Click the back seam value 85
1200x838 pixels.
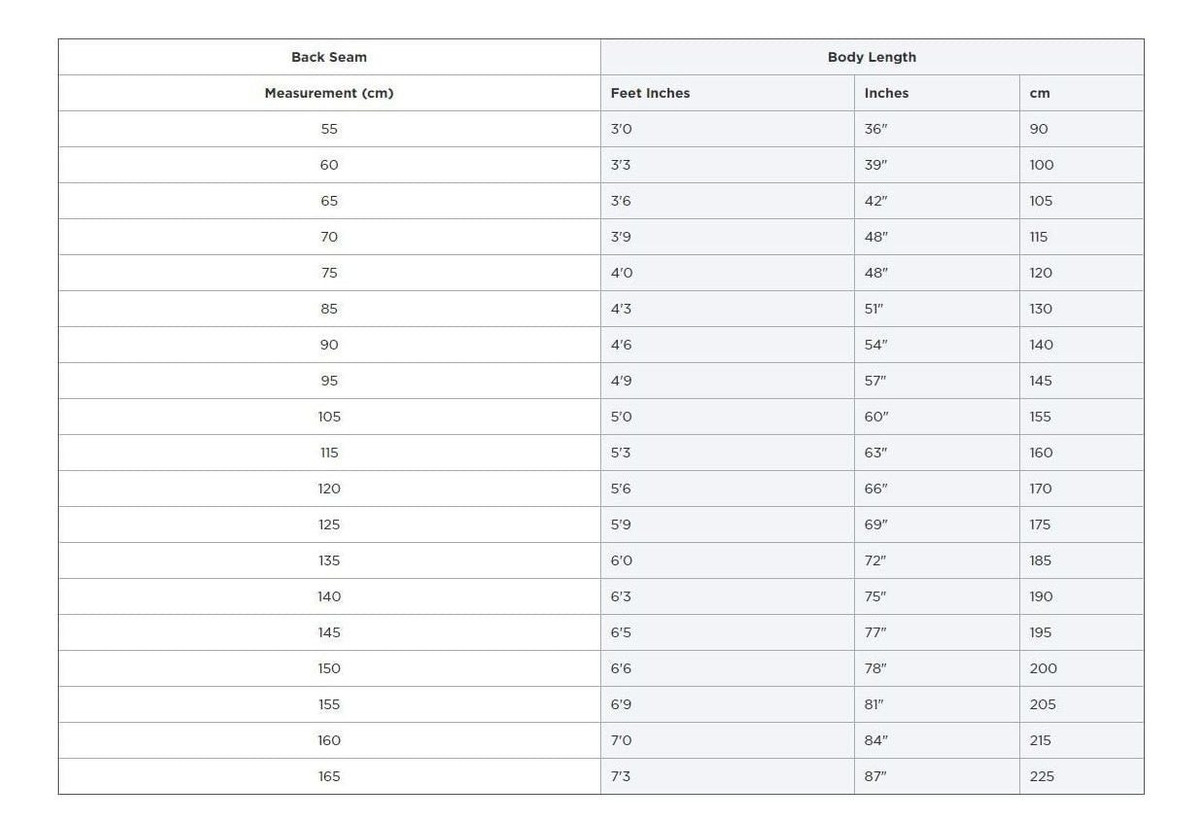[x=329, y=309]
